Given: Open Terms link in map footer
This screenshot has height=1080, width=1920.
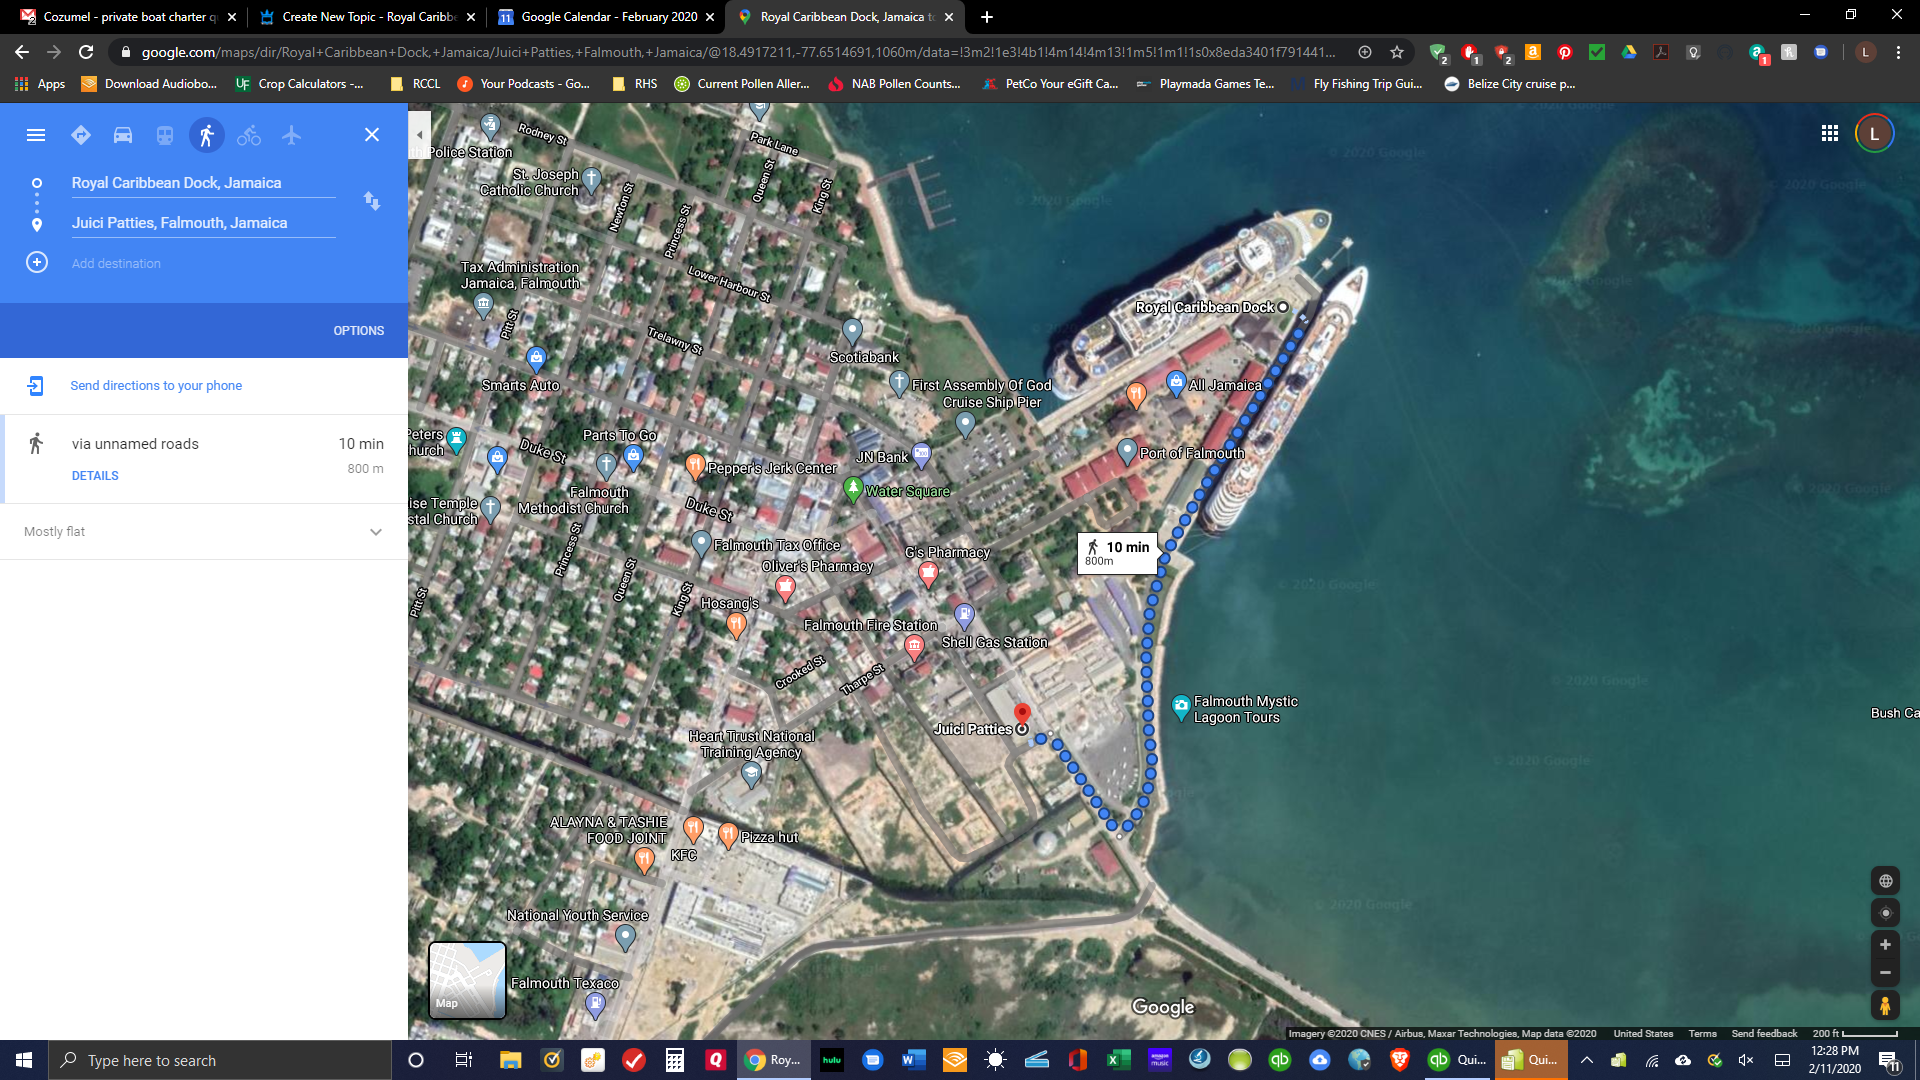Looking at the screenshot, I should (1702, 1034).
